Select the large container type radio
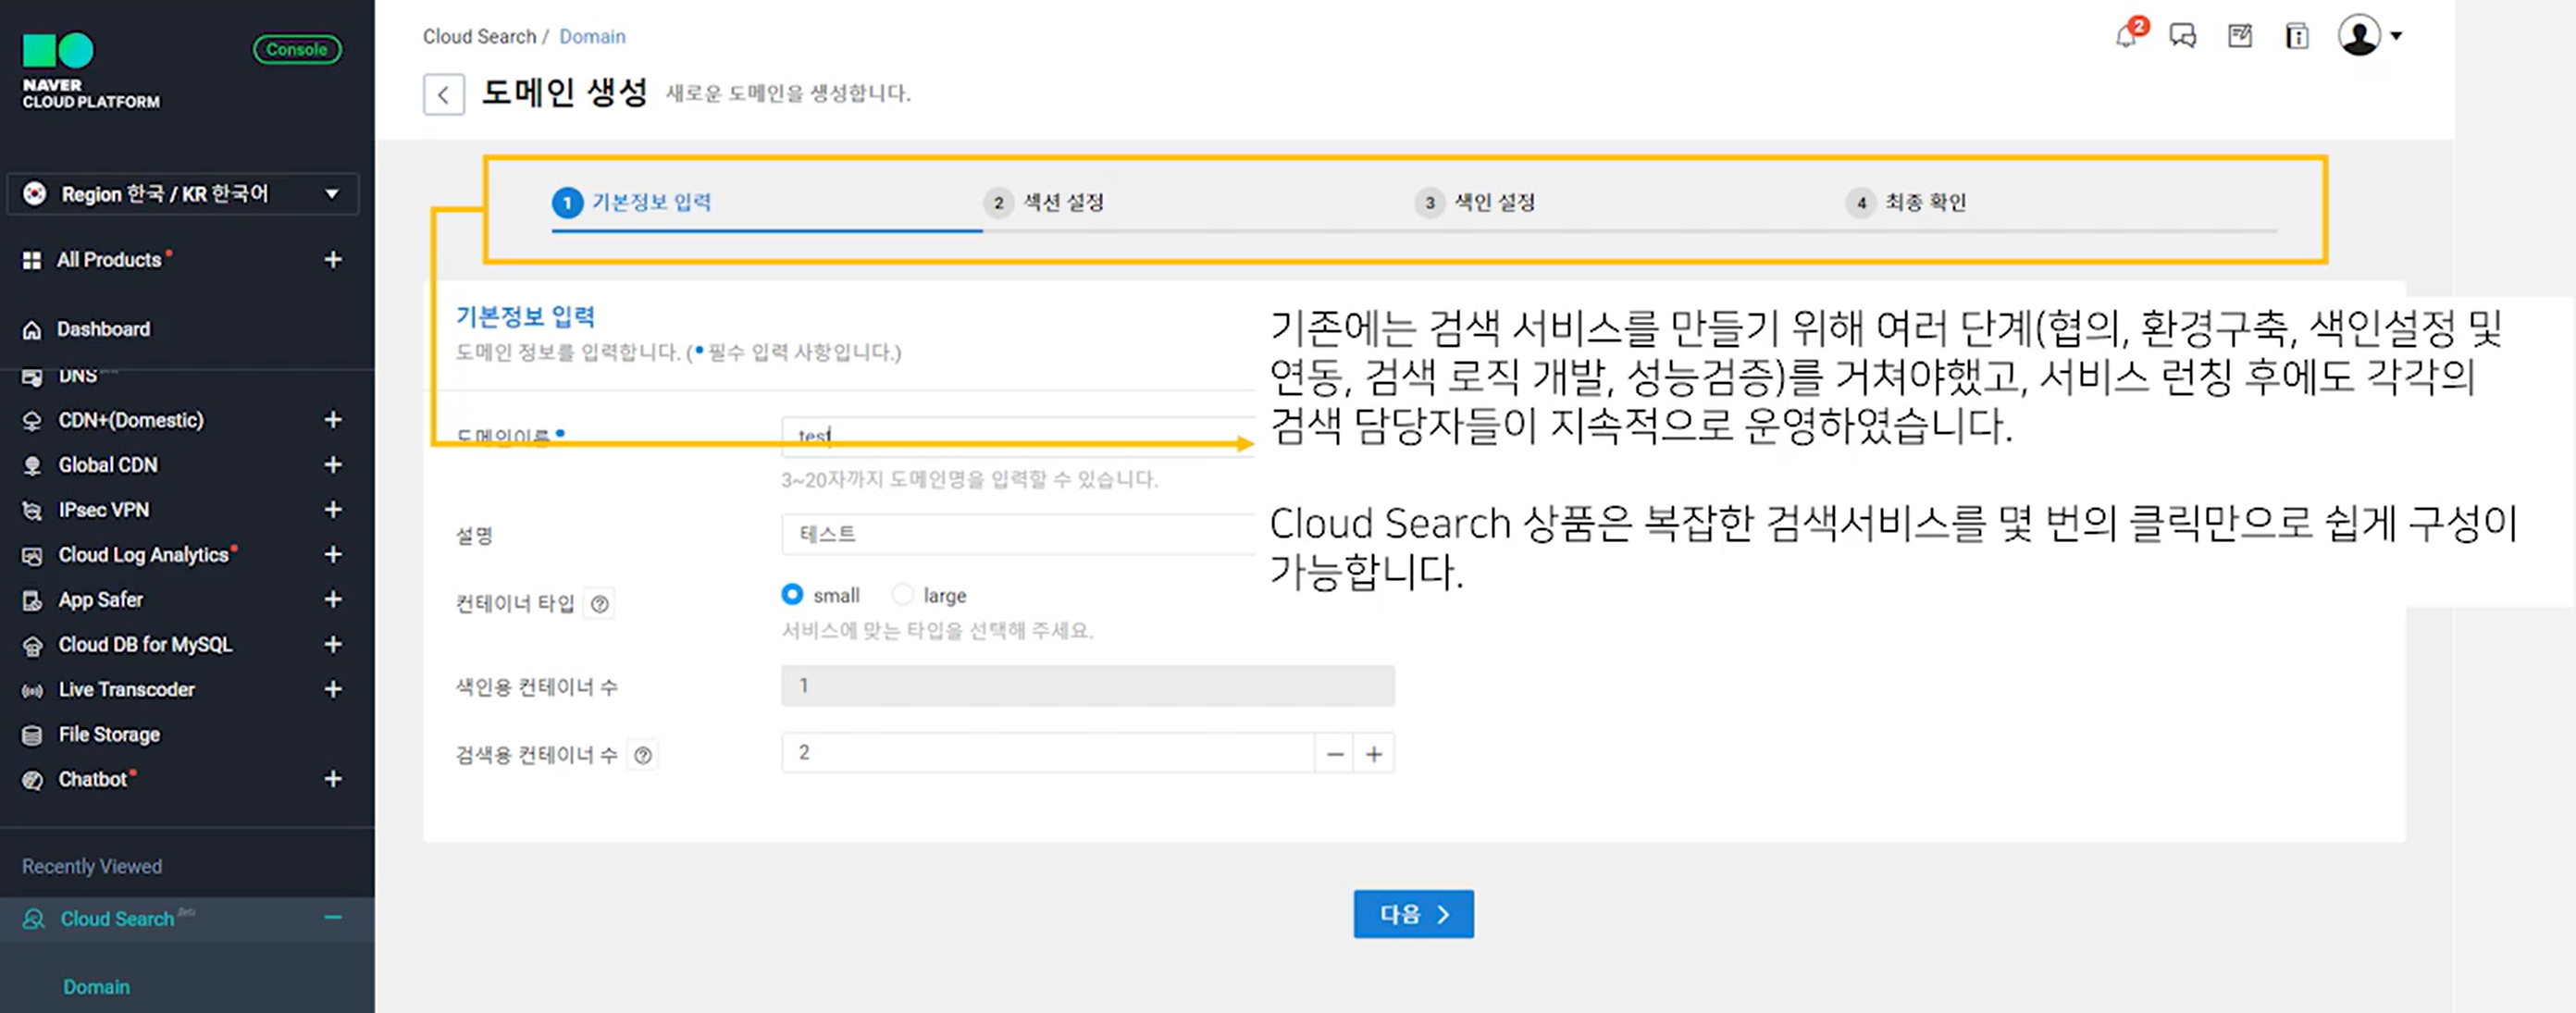This screenshot has height=1013, width=2576. coord(903,595)
